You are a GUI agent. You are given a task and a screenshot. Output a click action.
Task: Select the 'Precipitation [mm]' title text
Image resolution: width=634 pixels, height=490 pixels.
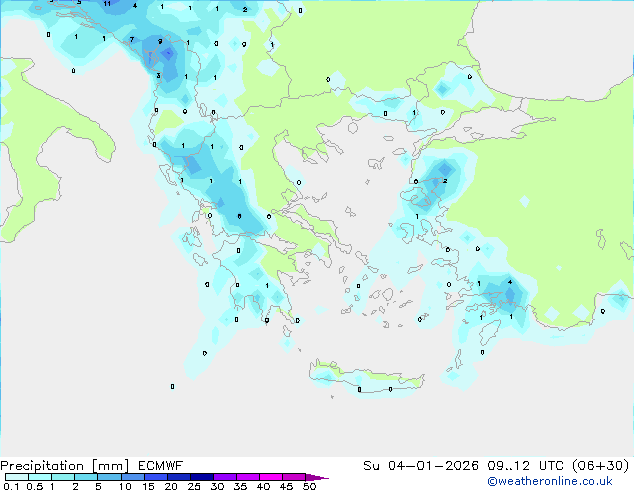(65, 466)
